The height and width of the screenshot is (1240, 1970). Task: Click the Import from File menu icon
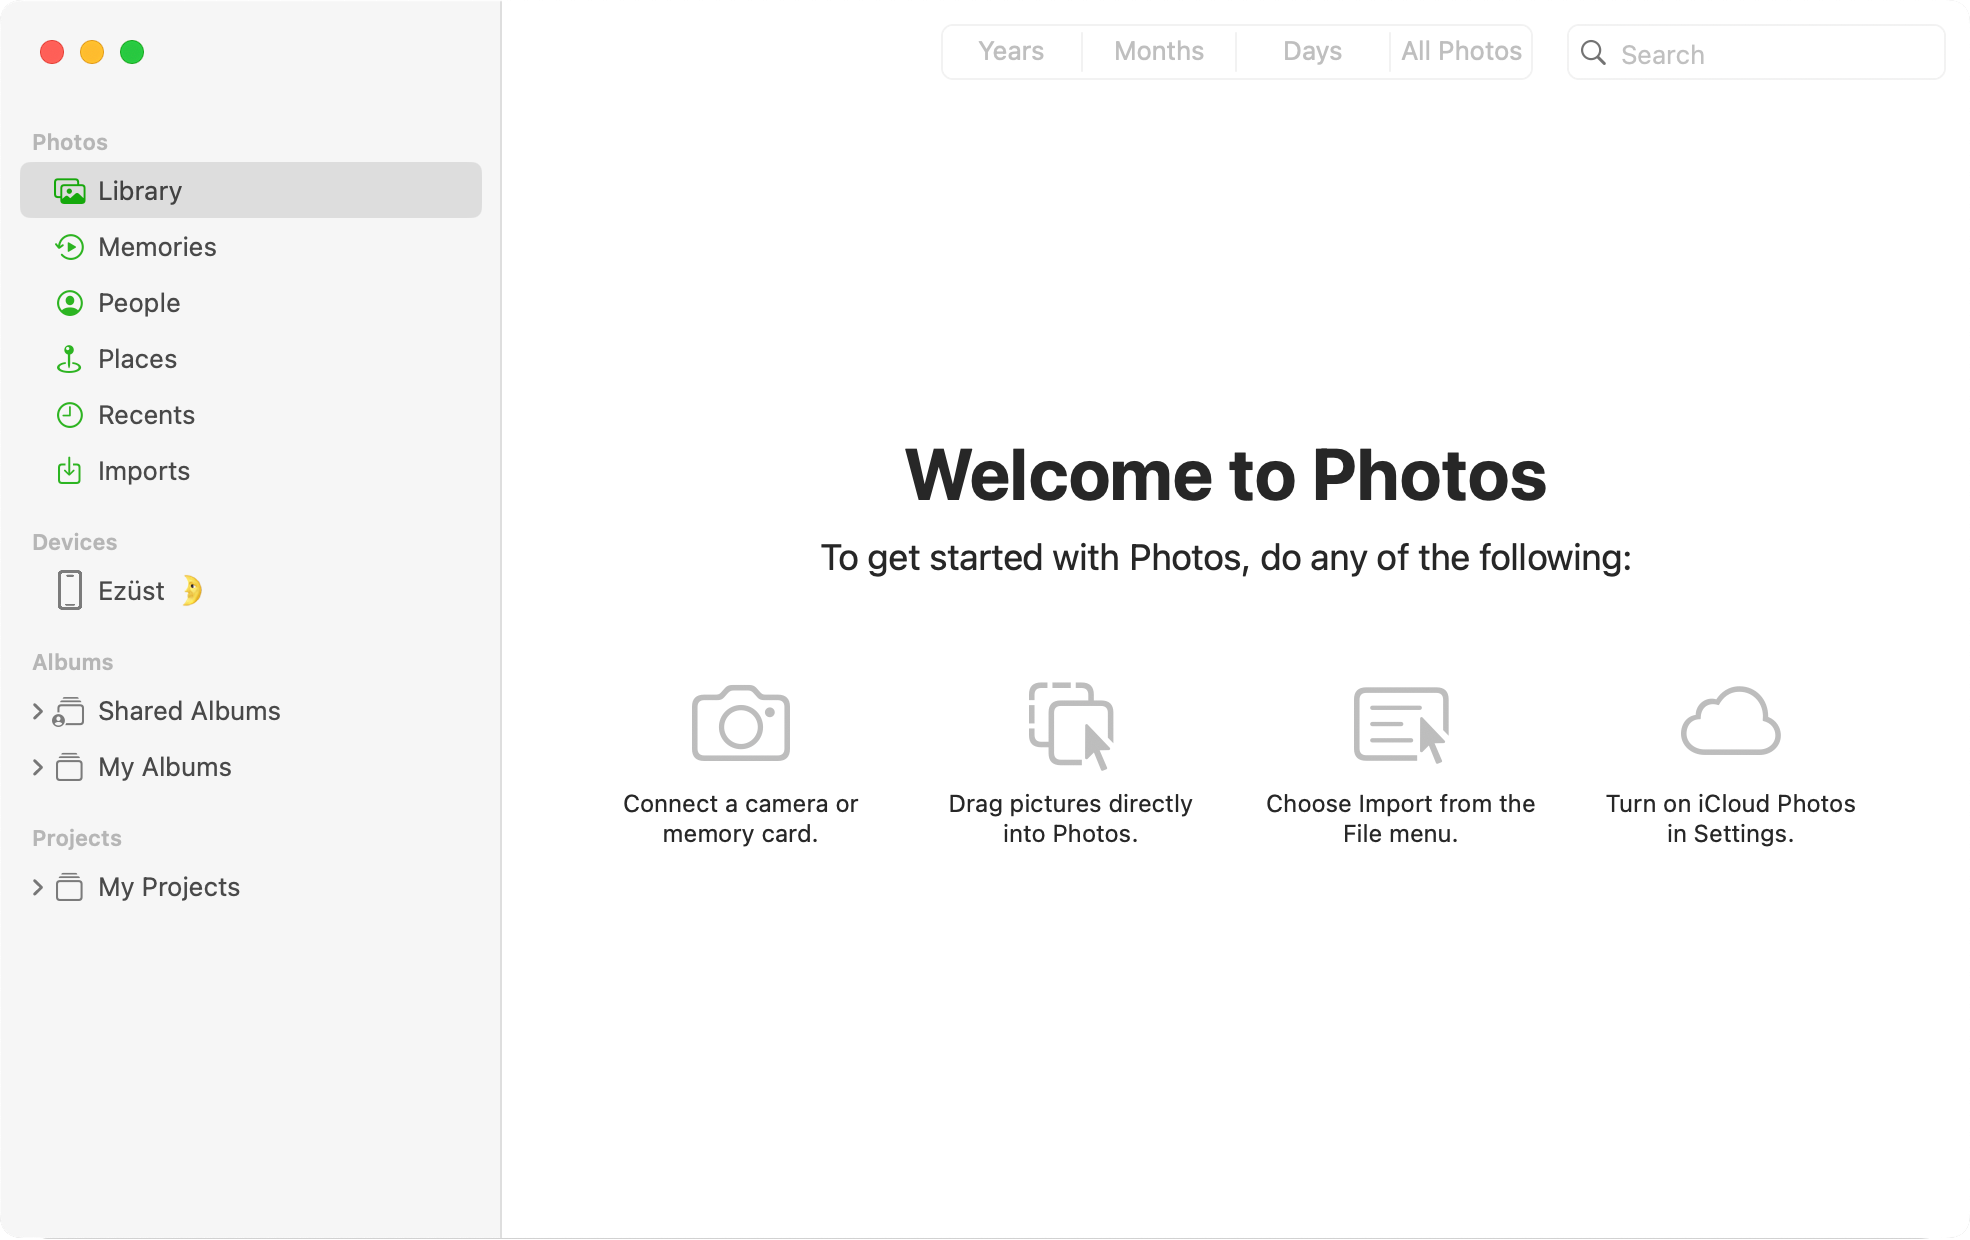1400,725
